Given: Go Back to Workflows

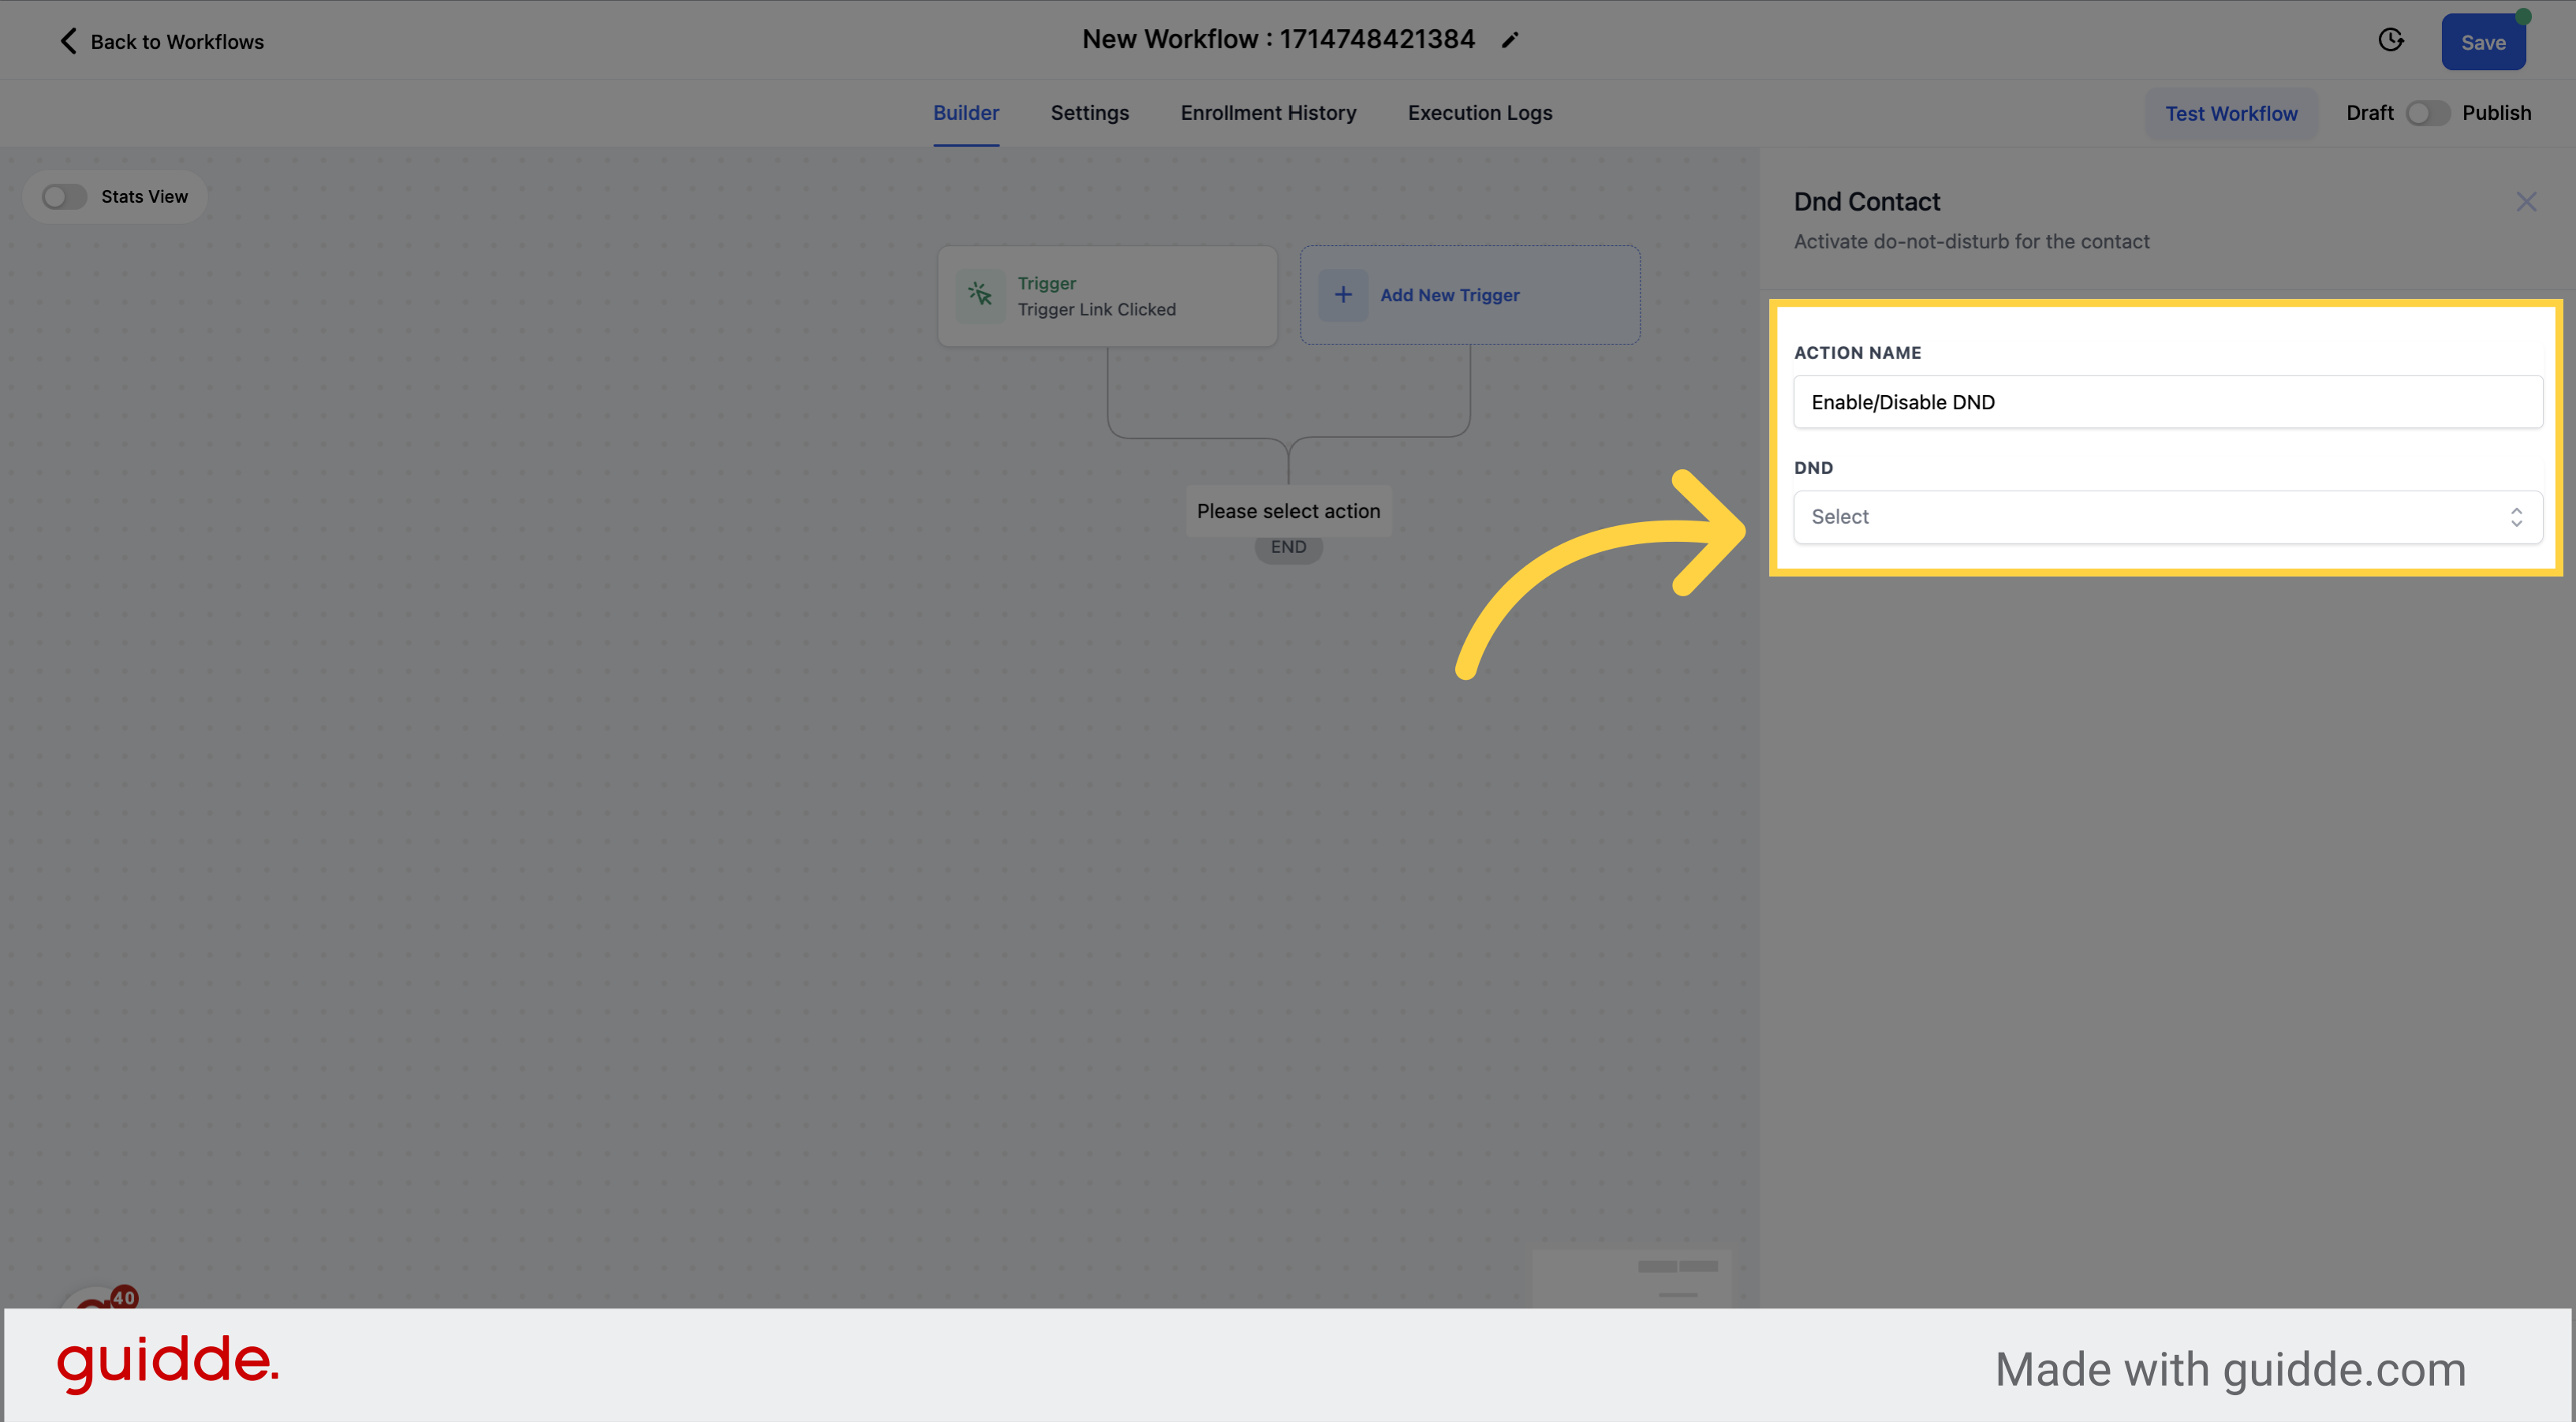Looking at the screenshot, I should point(161,41).
